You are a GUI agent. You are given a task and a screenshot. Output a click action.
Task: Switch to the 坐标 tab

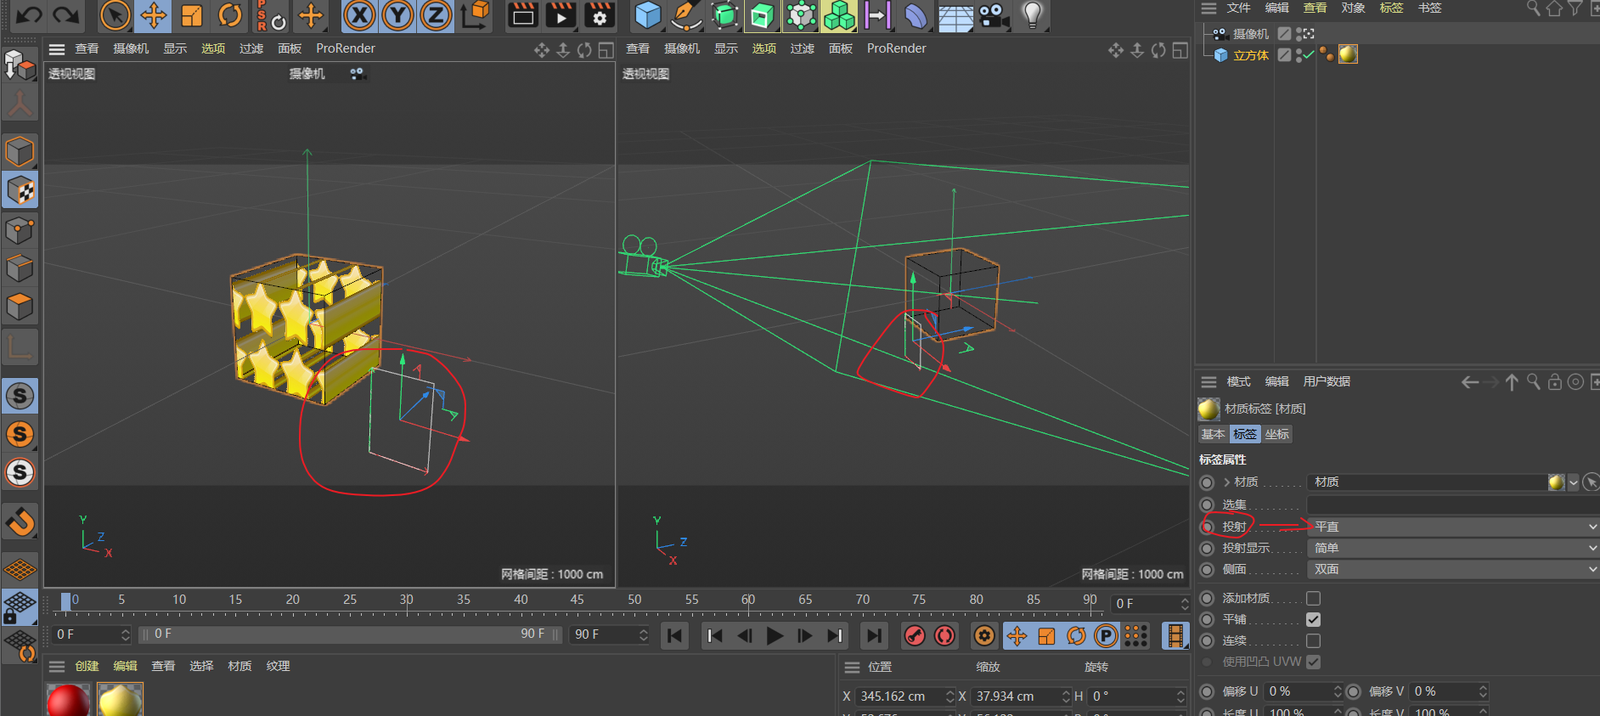coord(1277,434)
